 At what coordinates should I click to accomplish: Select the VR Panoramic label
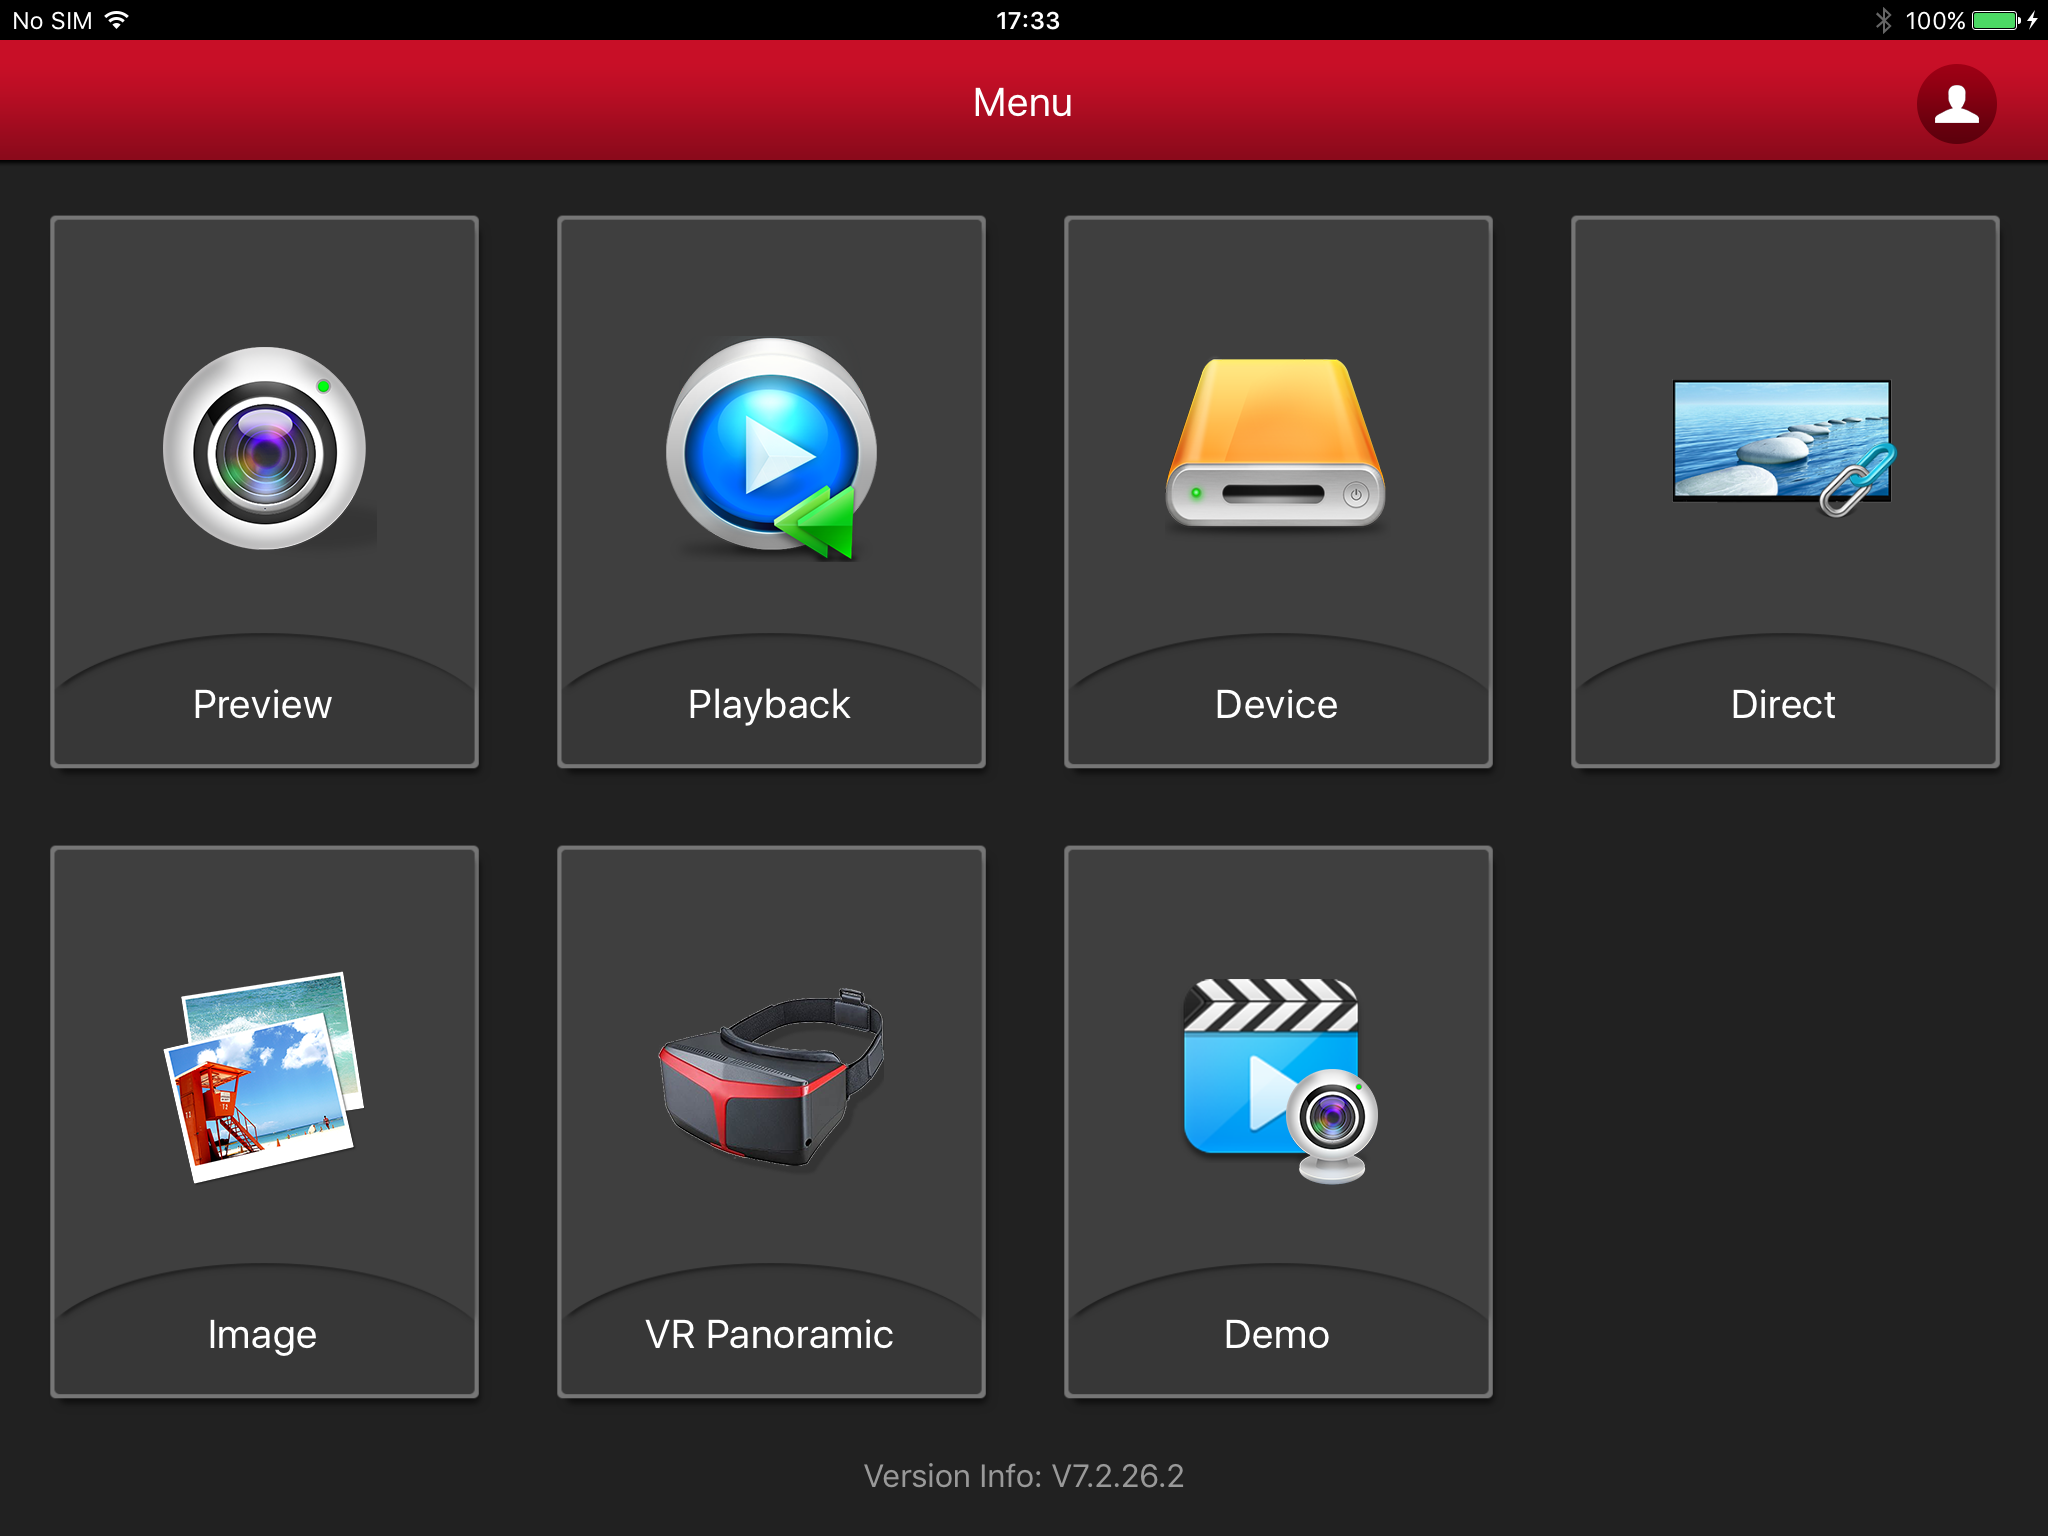(769, 1335)
